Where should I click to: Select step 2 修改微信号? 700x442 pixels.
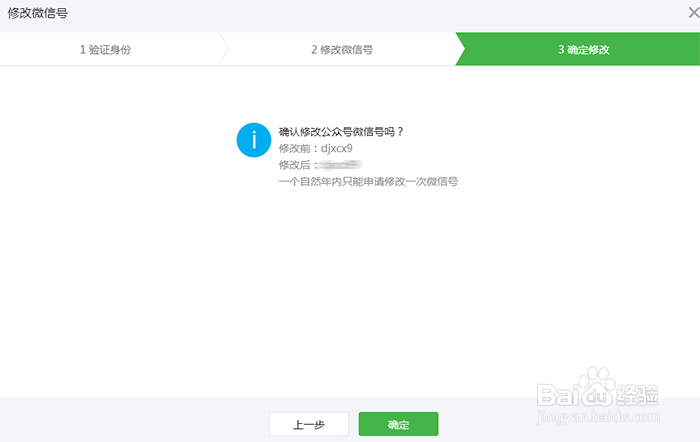click(x=342, y=49)
